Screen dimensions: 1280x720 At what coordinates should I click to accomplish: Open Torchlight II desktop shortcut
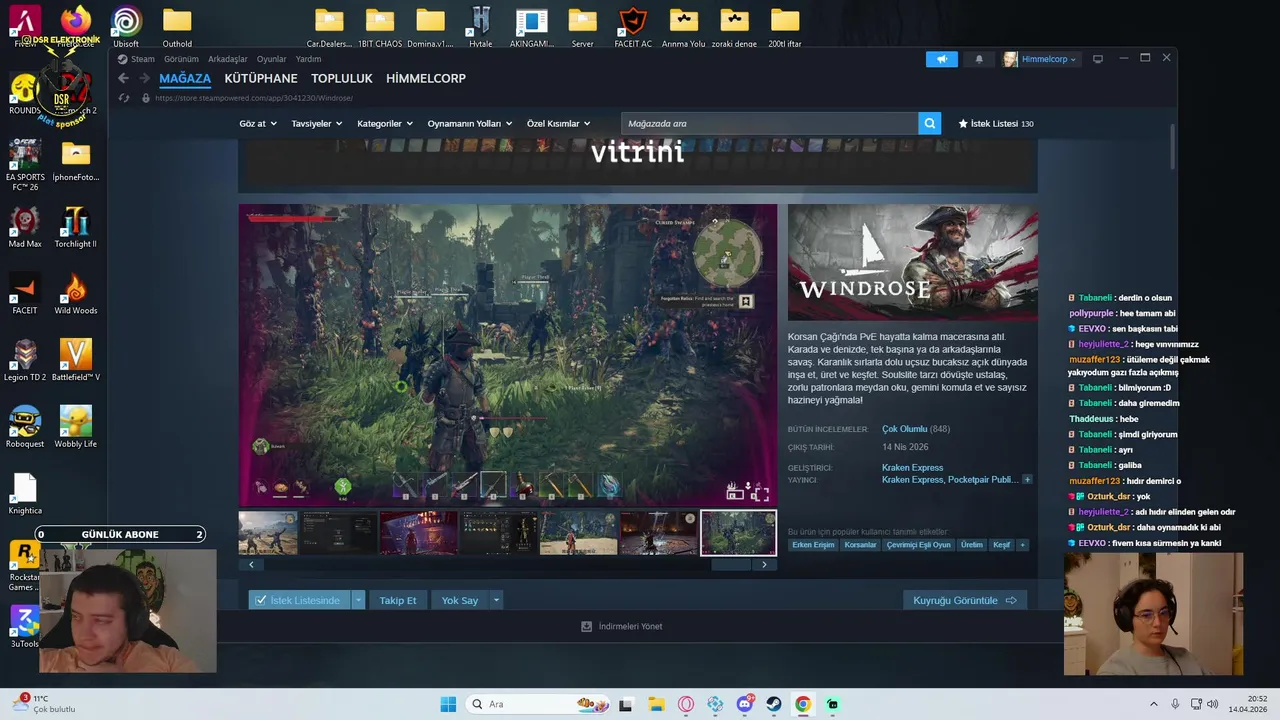76,227
